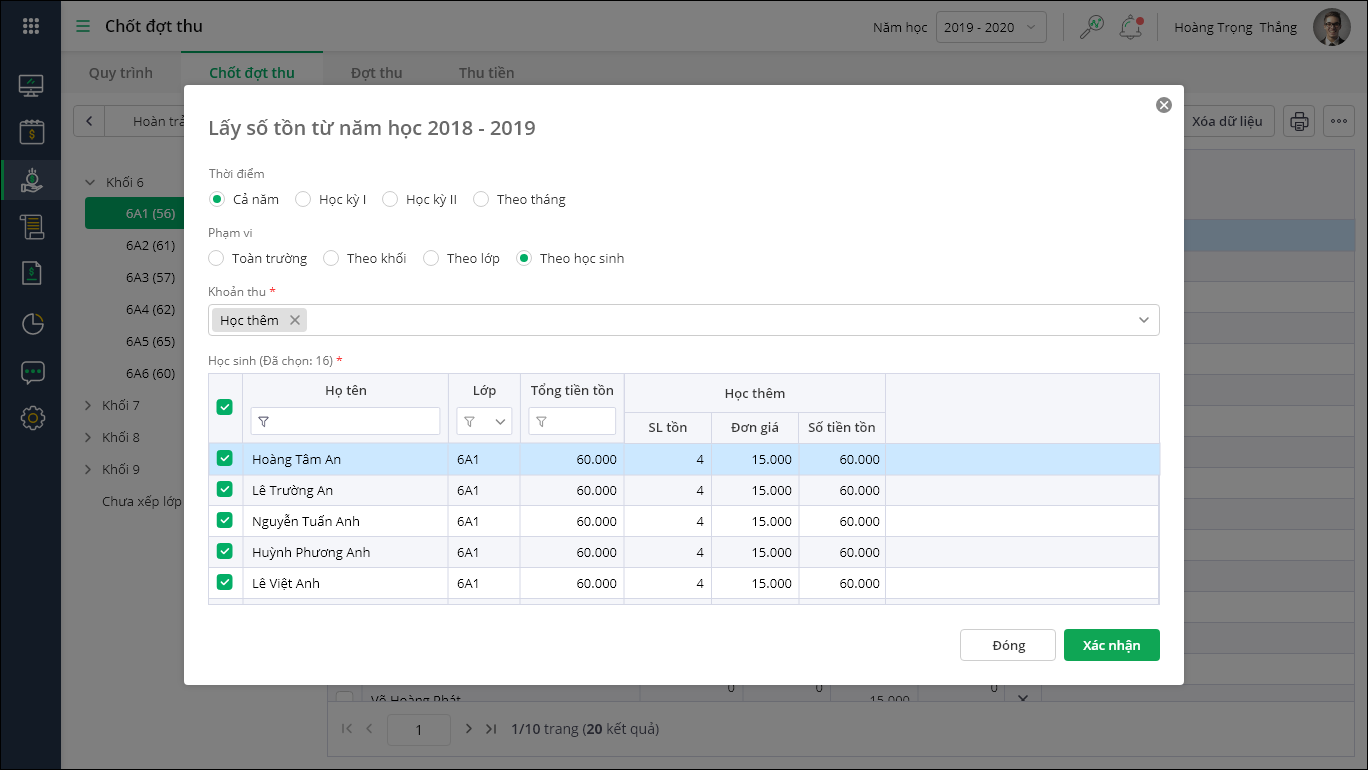
Task: Uncheck the Hoàng Tâm An row checkbox
Action: click(225, 459)
